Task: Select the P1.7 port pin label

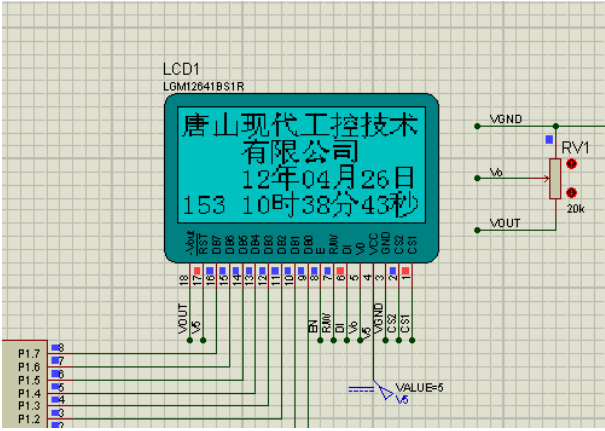Action: [29, 354]
